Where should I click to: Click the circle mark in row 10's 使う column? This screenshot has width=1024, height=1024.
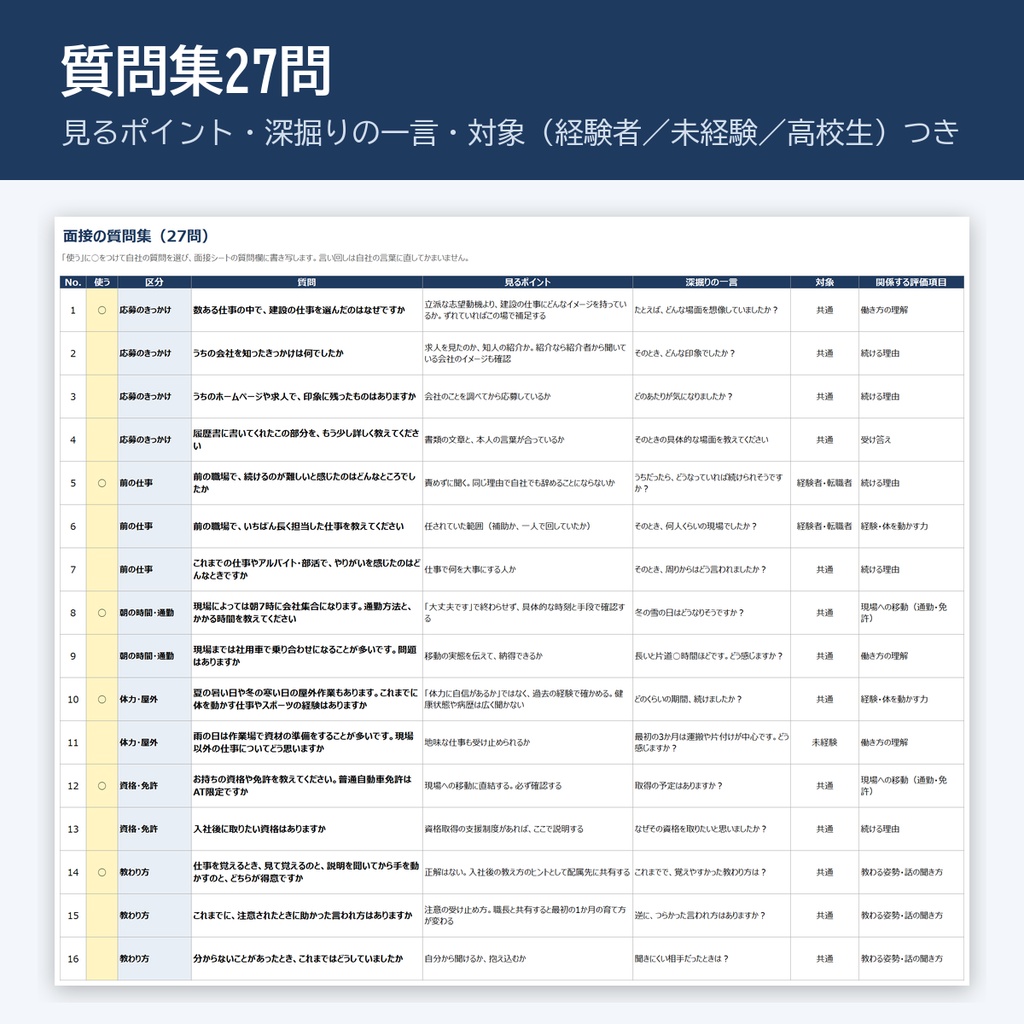pos(102,699)
